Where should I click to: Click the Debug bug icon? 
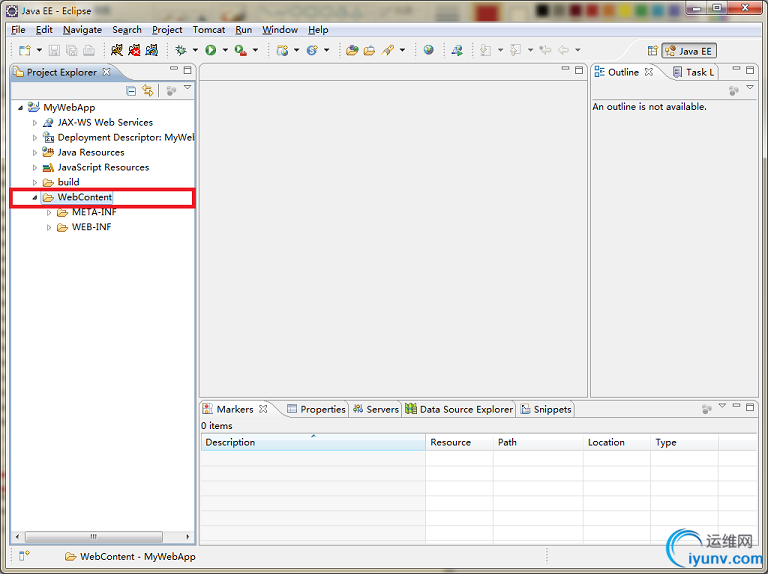coord(181,50)
